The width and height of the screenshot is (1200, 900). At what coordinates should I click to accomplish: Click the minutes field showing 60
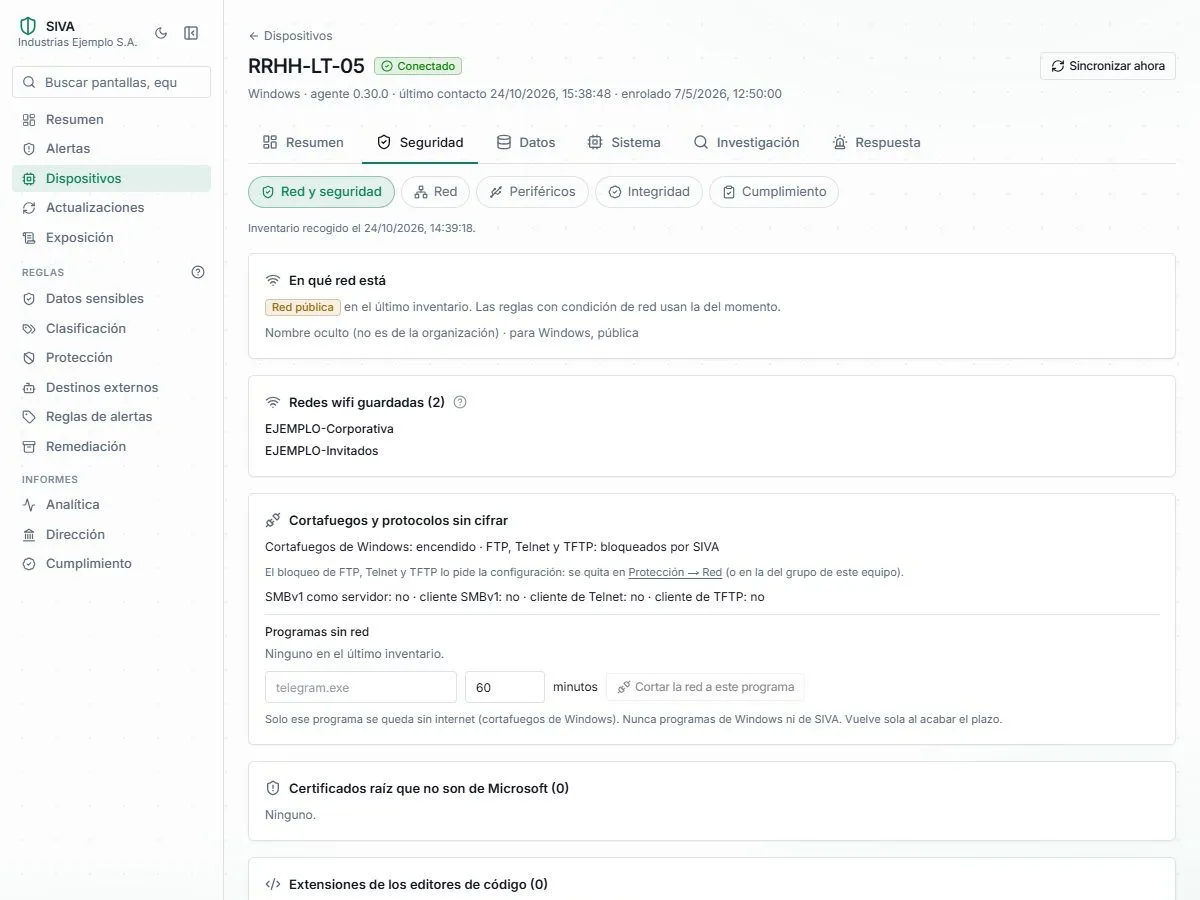click(505, 687)
